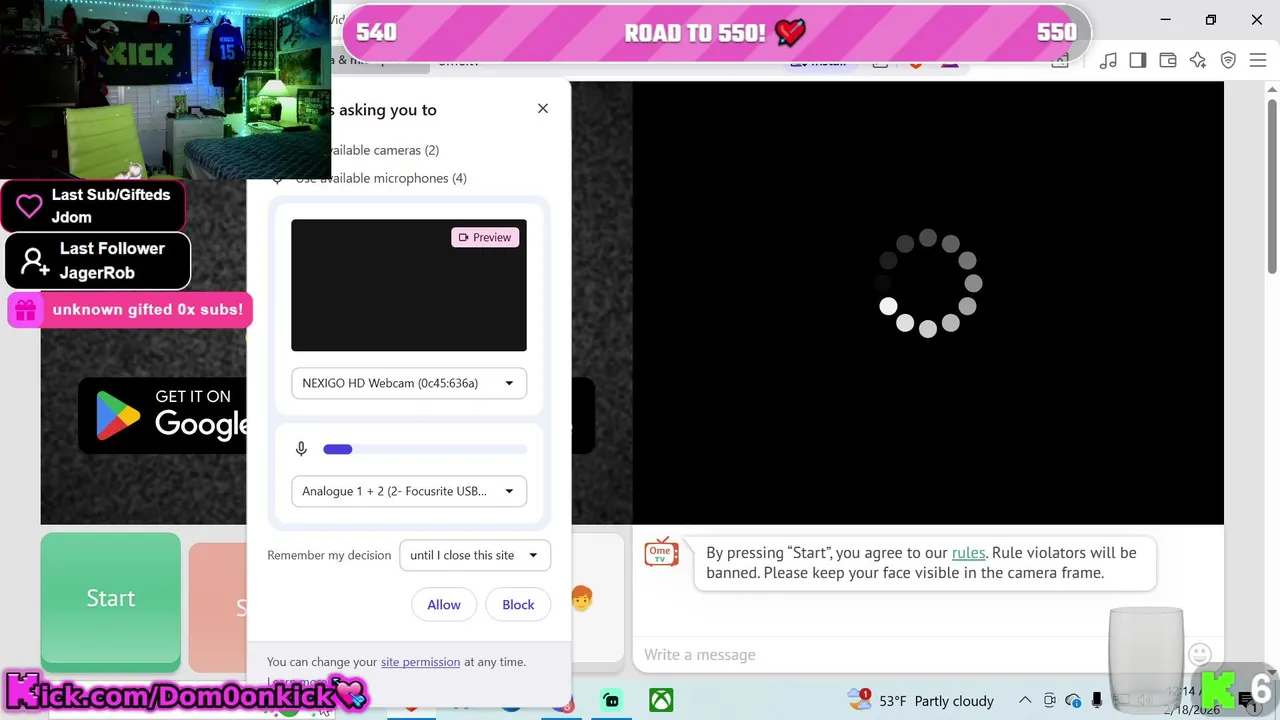Click the VPN shield icon in the toolbar

(x=1228, y=61)
